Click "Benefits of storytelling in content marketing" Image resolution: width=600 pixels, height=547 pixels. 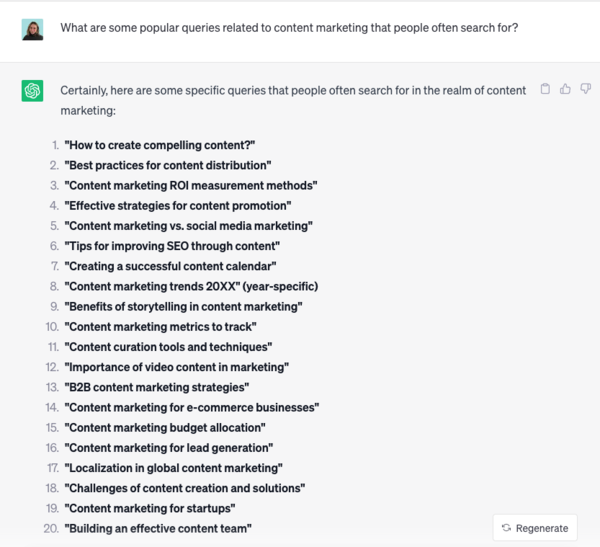[x=183, y=306]
